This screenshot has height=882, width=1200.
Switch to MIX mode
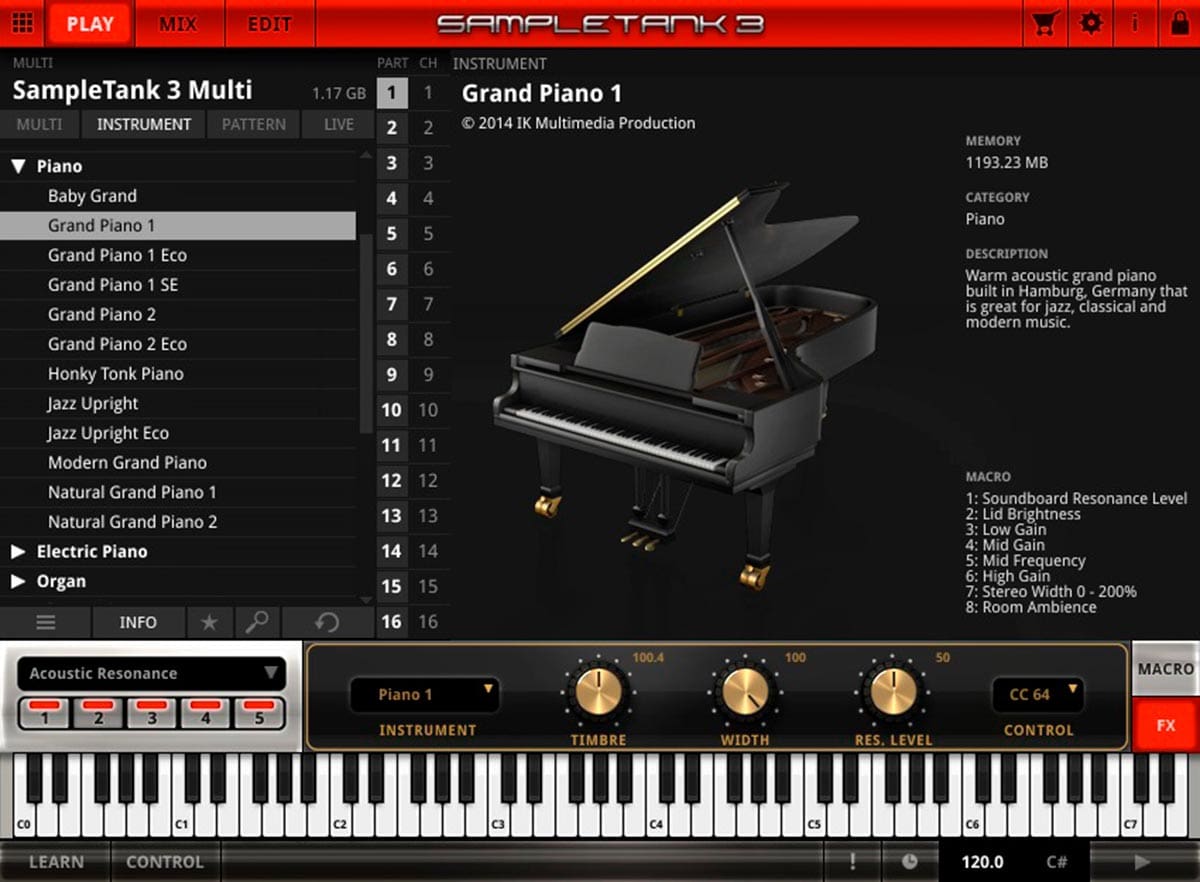(x=178, y=23)
